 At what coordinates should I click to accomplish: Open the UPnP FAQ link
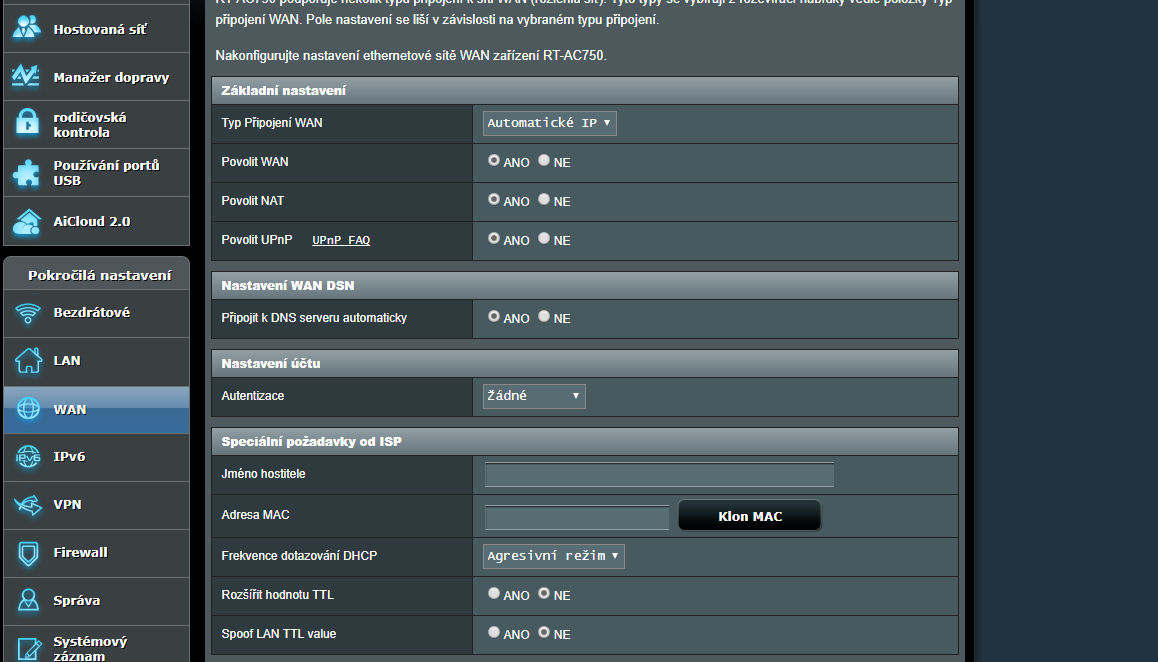341,240
